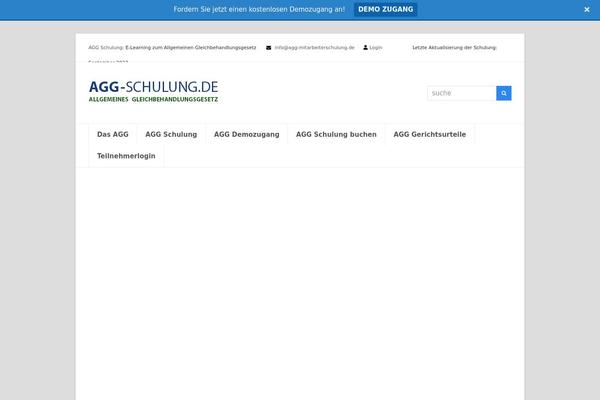Click the user icon beside Login
Screen dimensions: 600x400
(x=365, y=47)
